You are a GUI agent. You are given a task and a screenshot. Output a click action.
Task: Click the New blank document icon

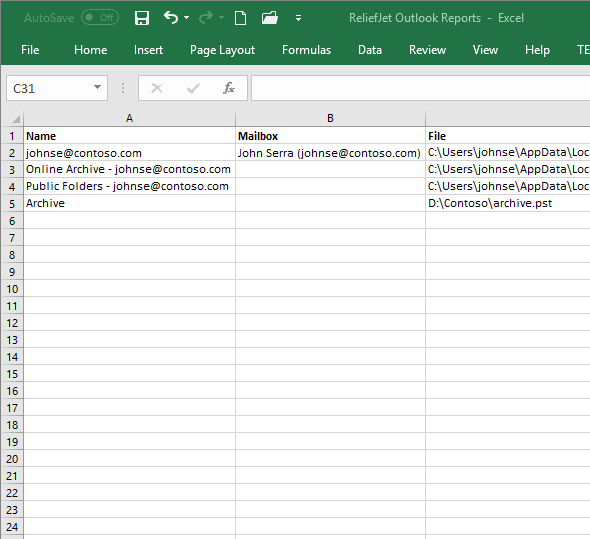pyautogui.click(x=240, y=18)
